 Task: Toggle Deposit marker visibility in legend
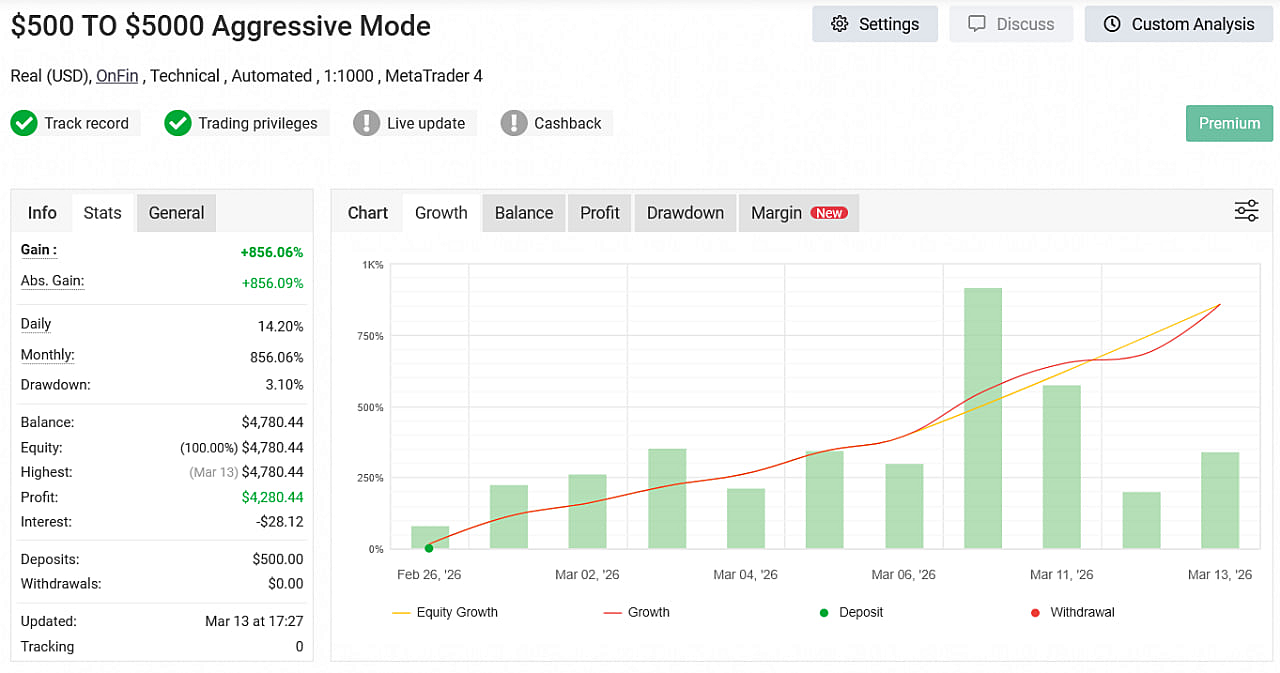pos(851,612)
